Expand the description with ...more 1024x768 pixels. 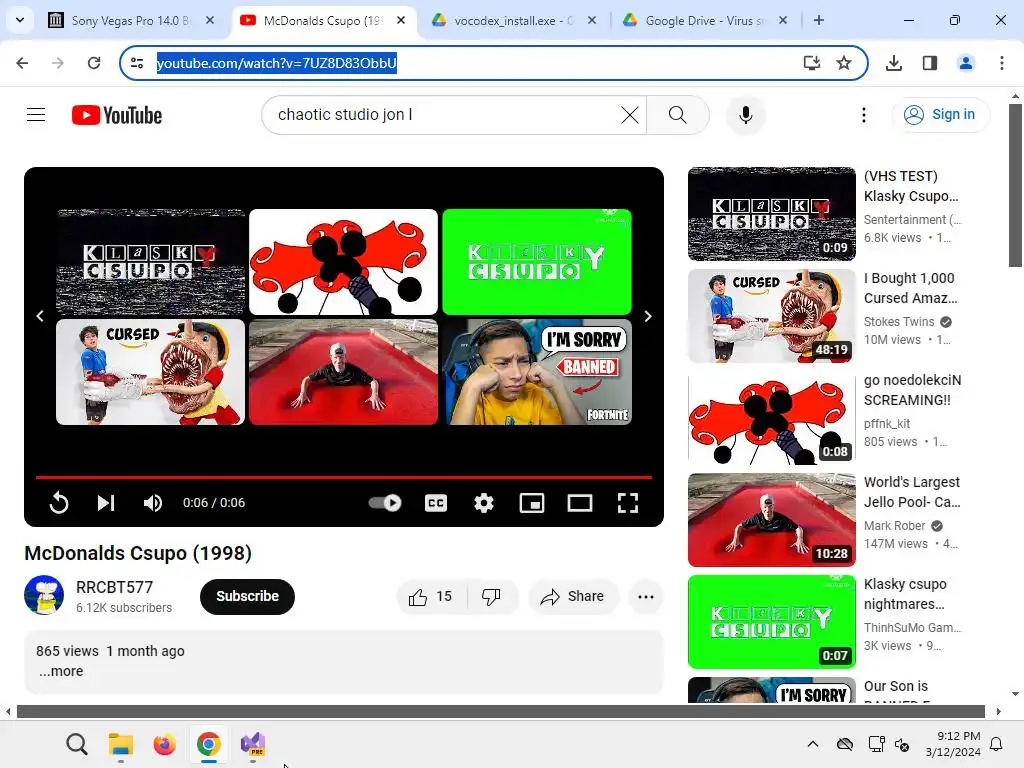click(61, 671)
